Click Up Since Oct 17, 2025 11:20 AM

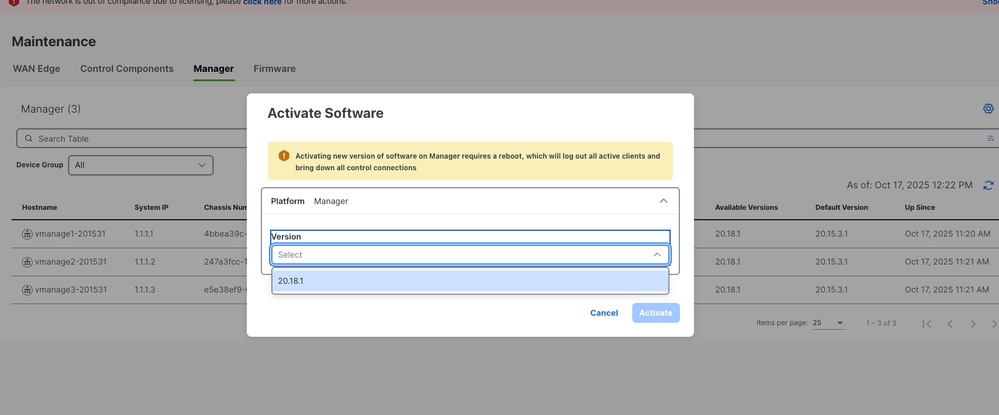click(x=949, y=234)
